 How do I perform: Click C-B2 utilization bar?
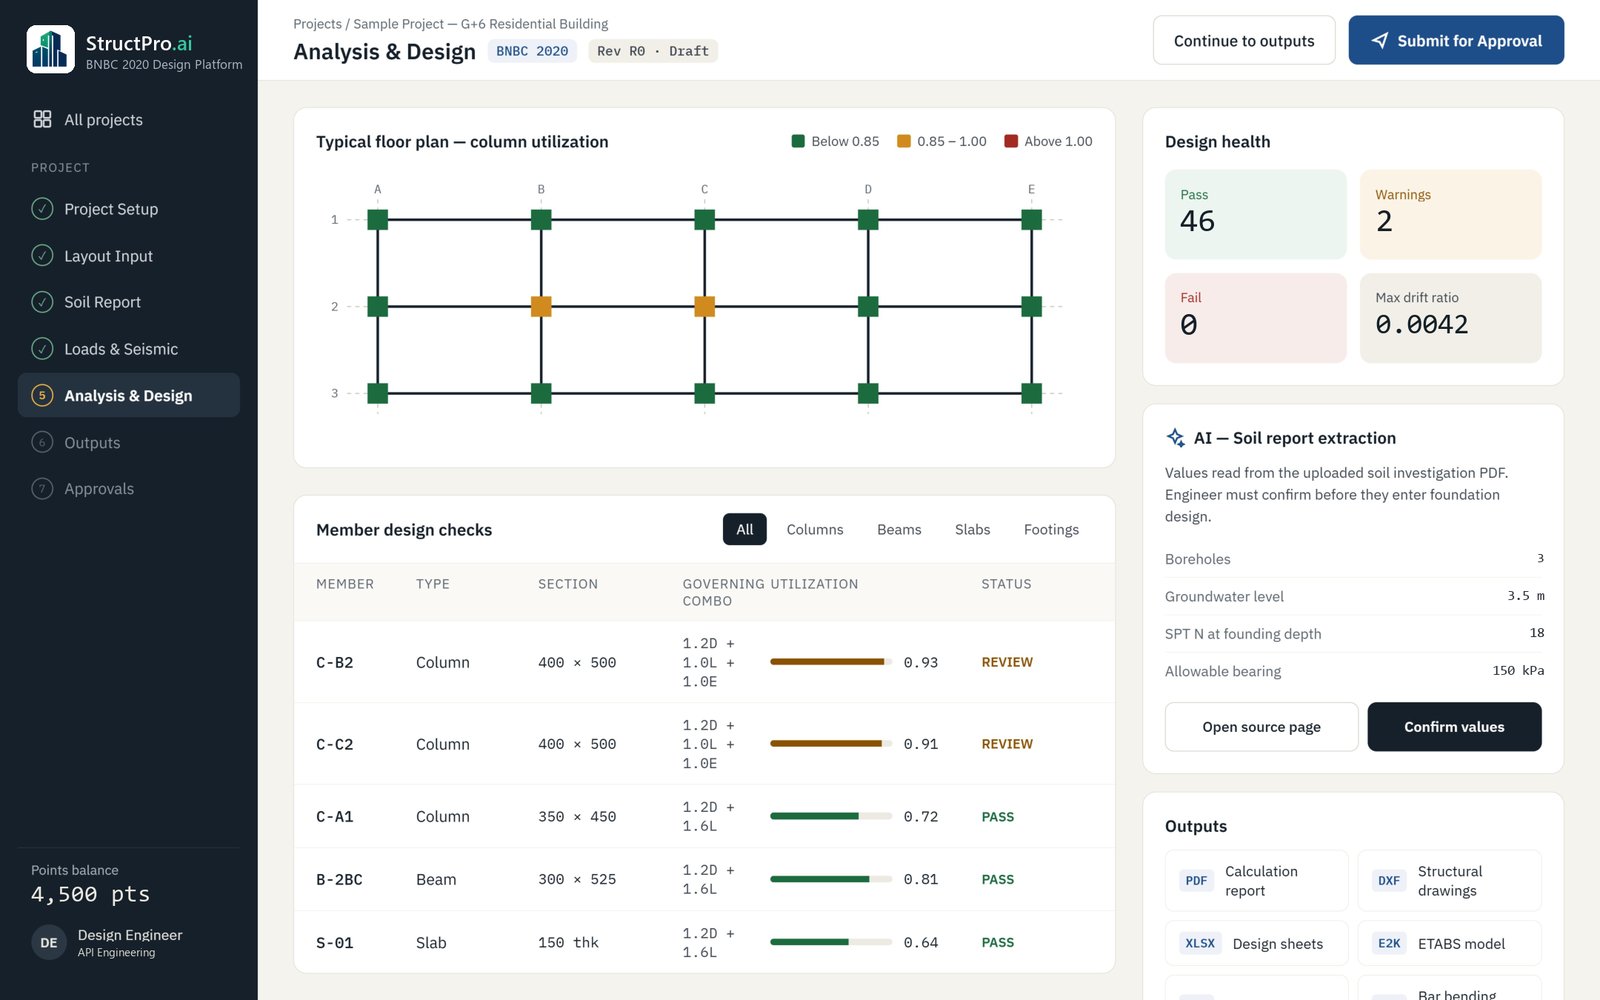(831, 662)
